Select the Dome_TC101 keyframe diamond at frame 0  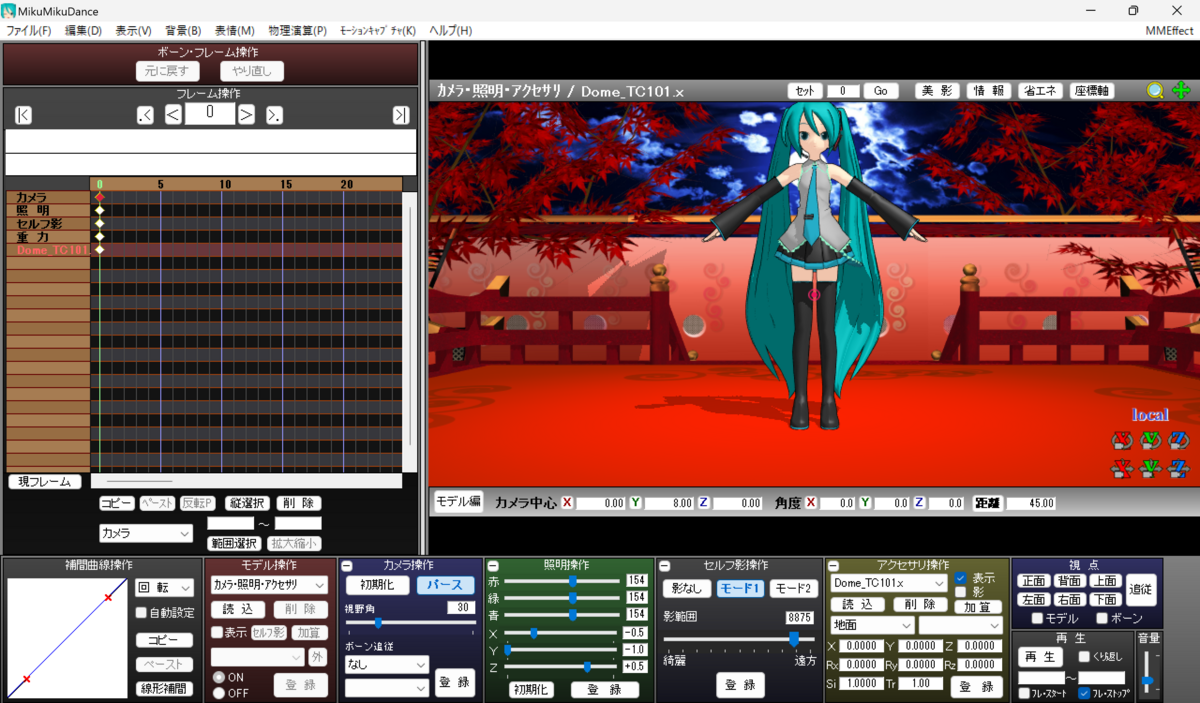[99, 249]
